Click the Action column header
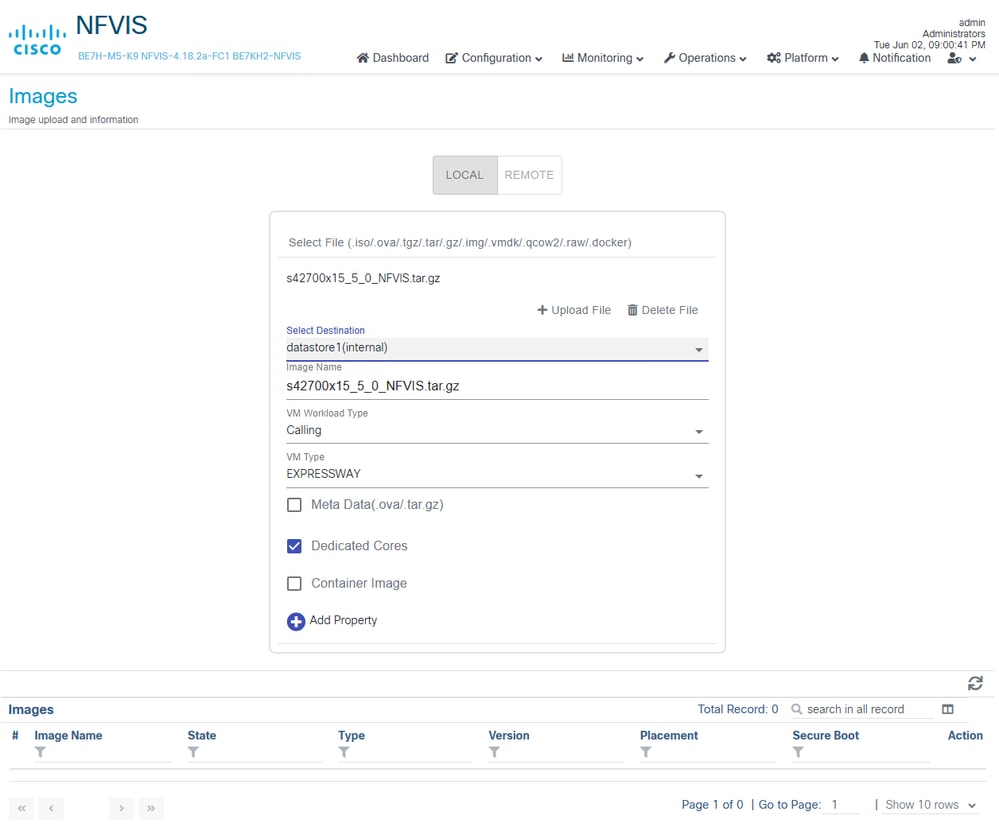 point(965,736)
